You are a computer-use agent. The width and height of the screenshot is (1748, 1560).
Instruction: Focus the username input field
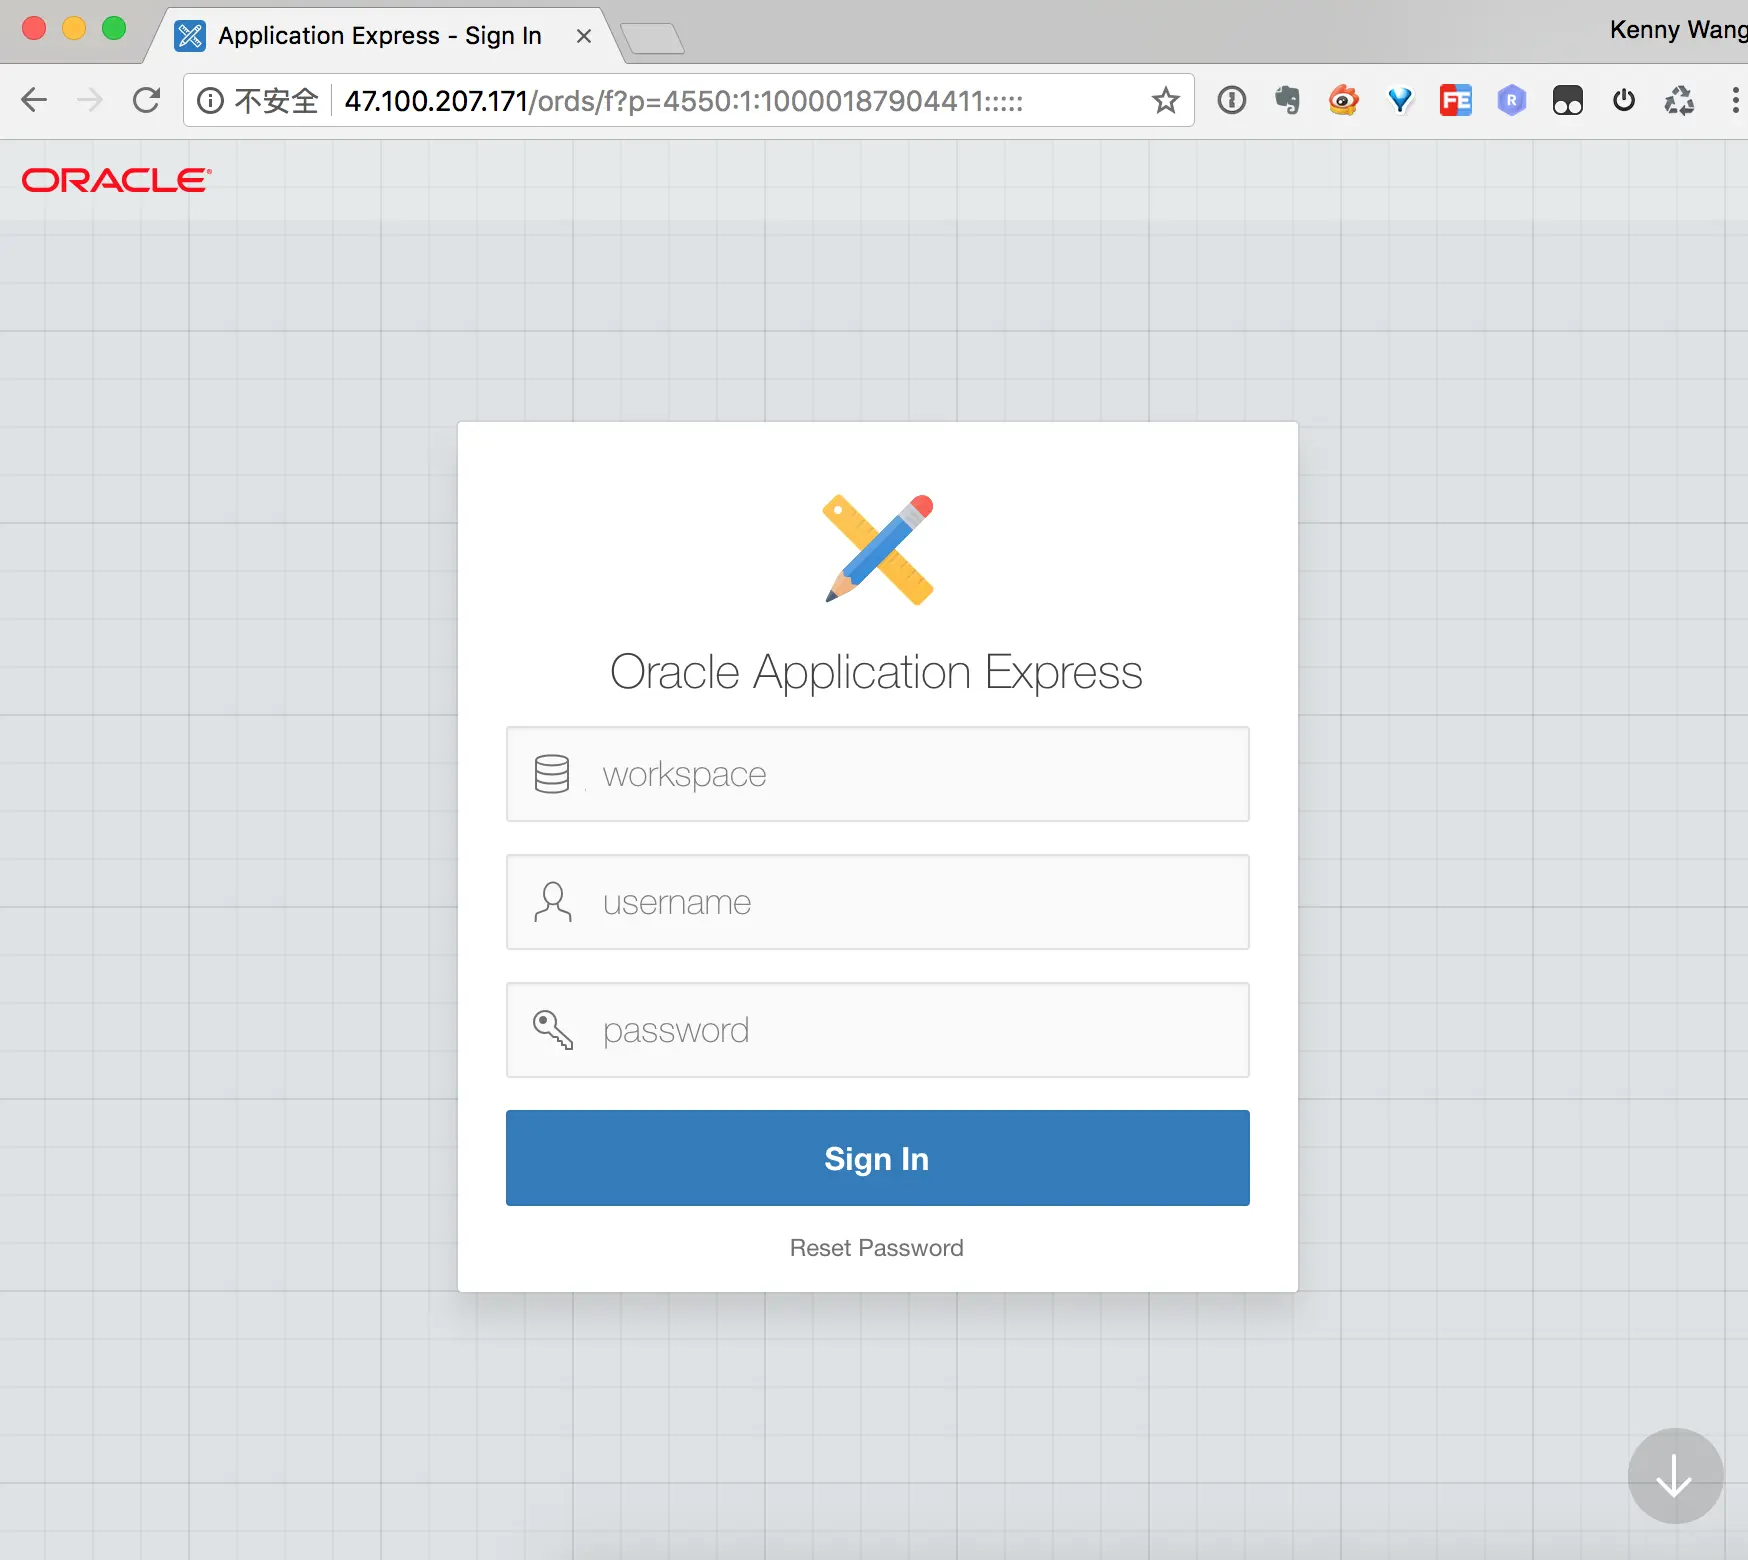tap(878, 902)
